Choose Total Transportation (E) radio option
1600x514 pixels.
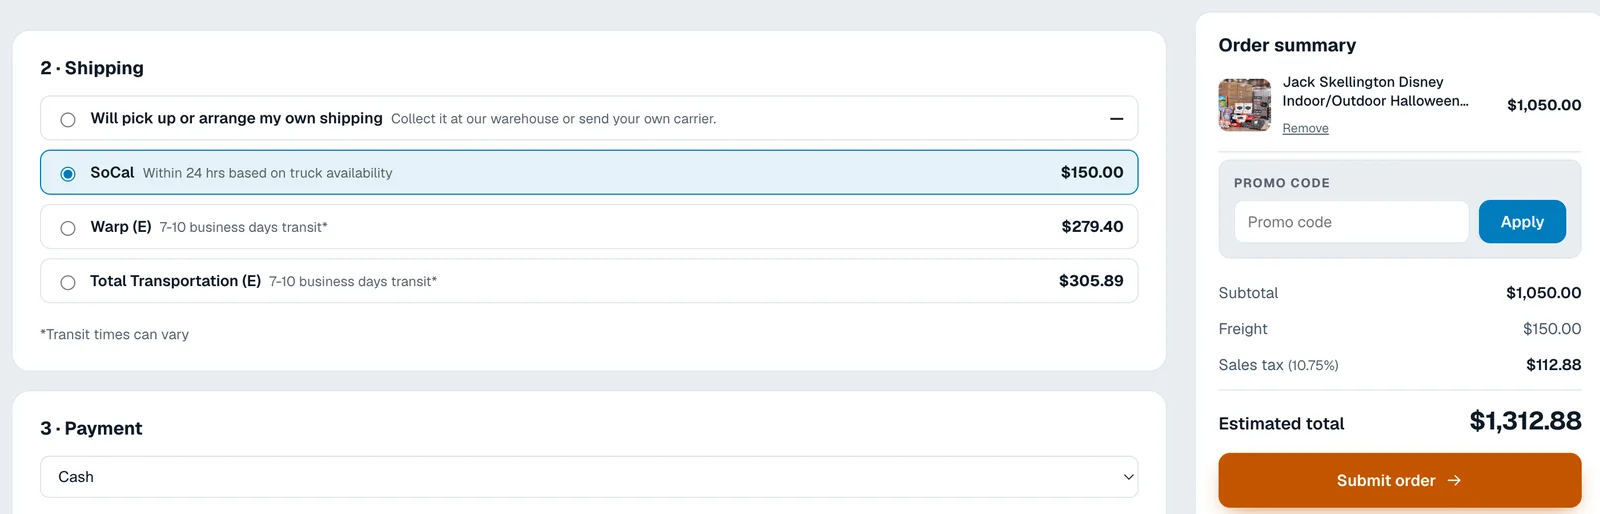[x=68, y=282]
